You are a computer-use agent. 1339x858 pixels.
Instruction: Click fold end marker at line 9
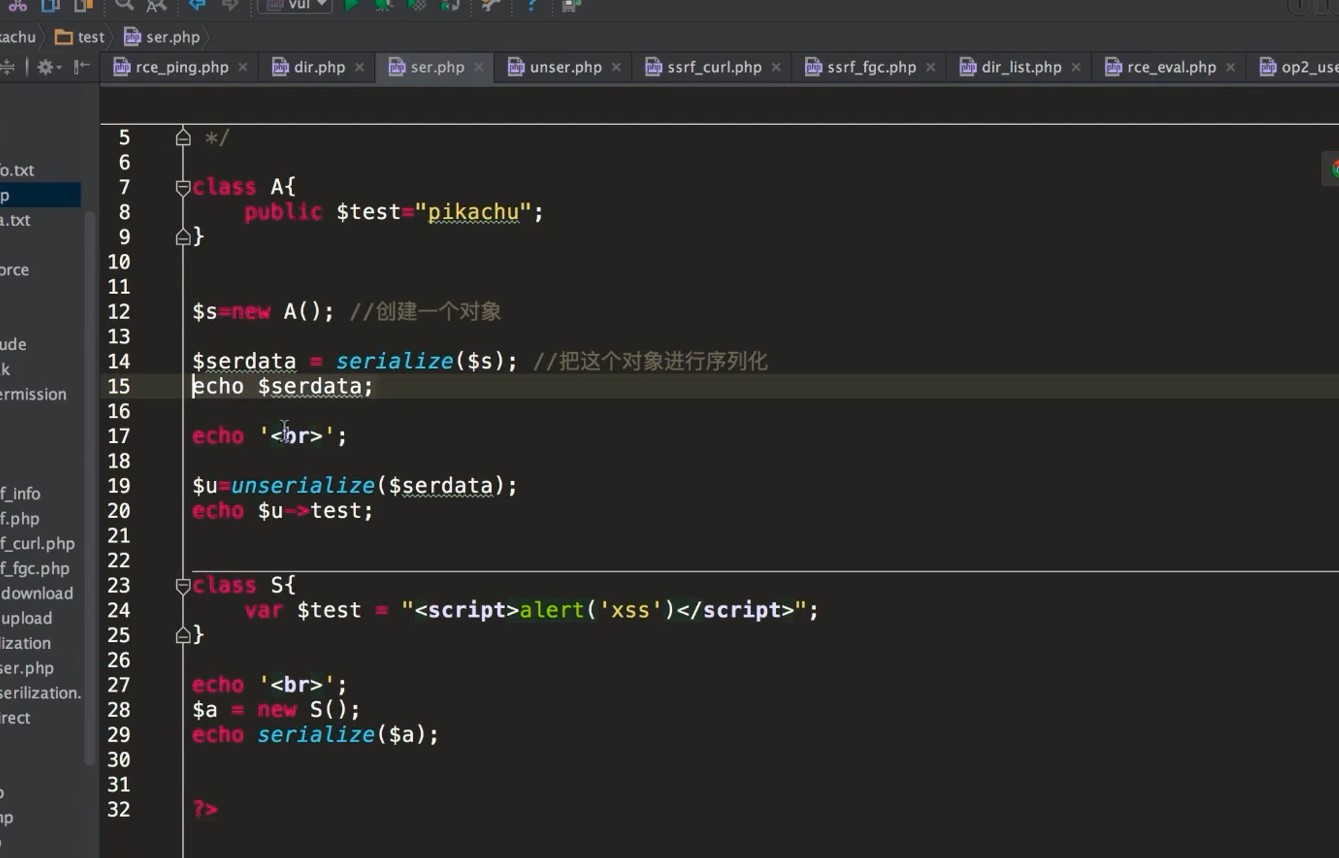[183, 237]
